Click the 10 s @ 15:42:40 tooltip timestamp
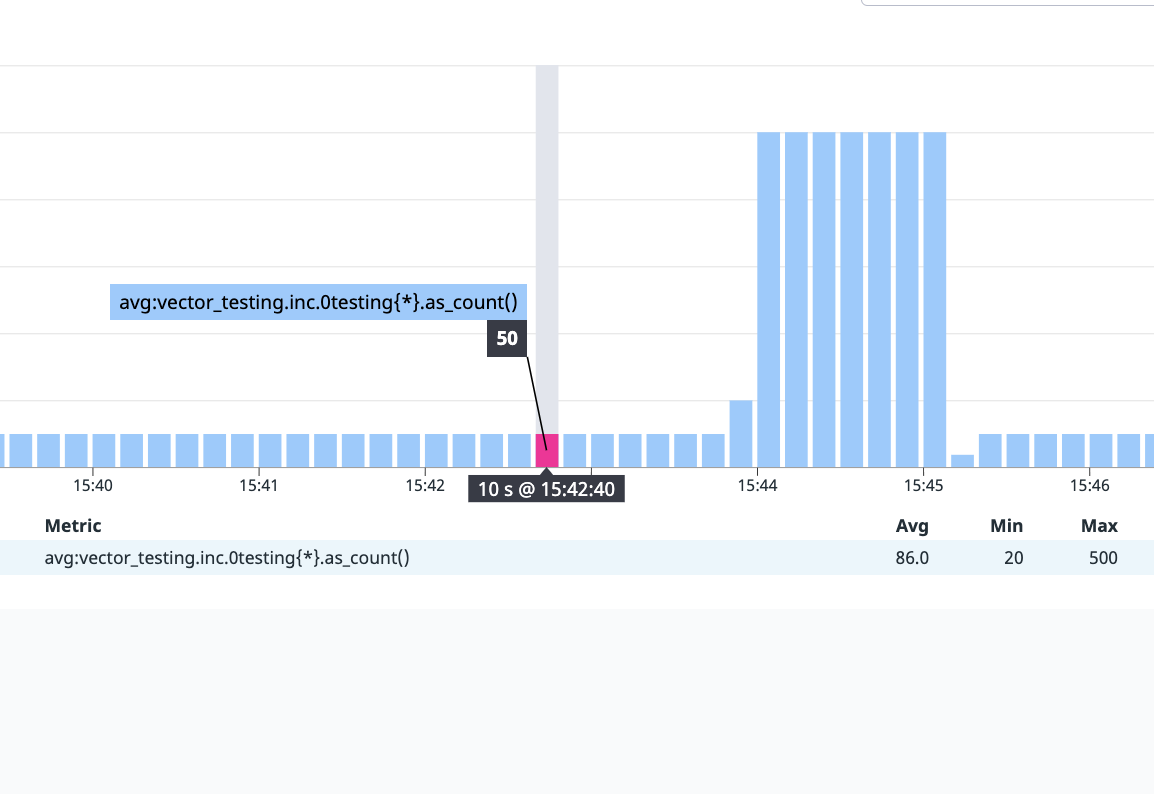Viewport: 1154px width, 794px height. 547,488
